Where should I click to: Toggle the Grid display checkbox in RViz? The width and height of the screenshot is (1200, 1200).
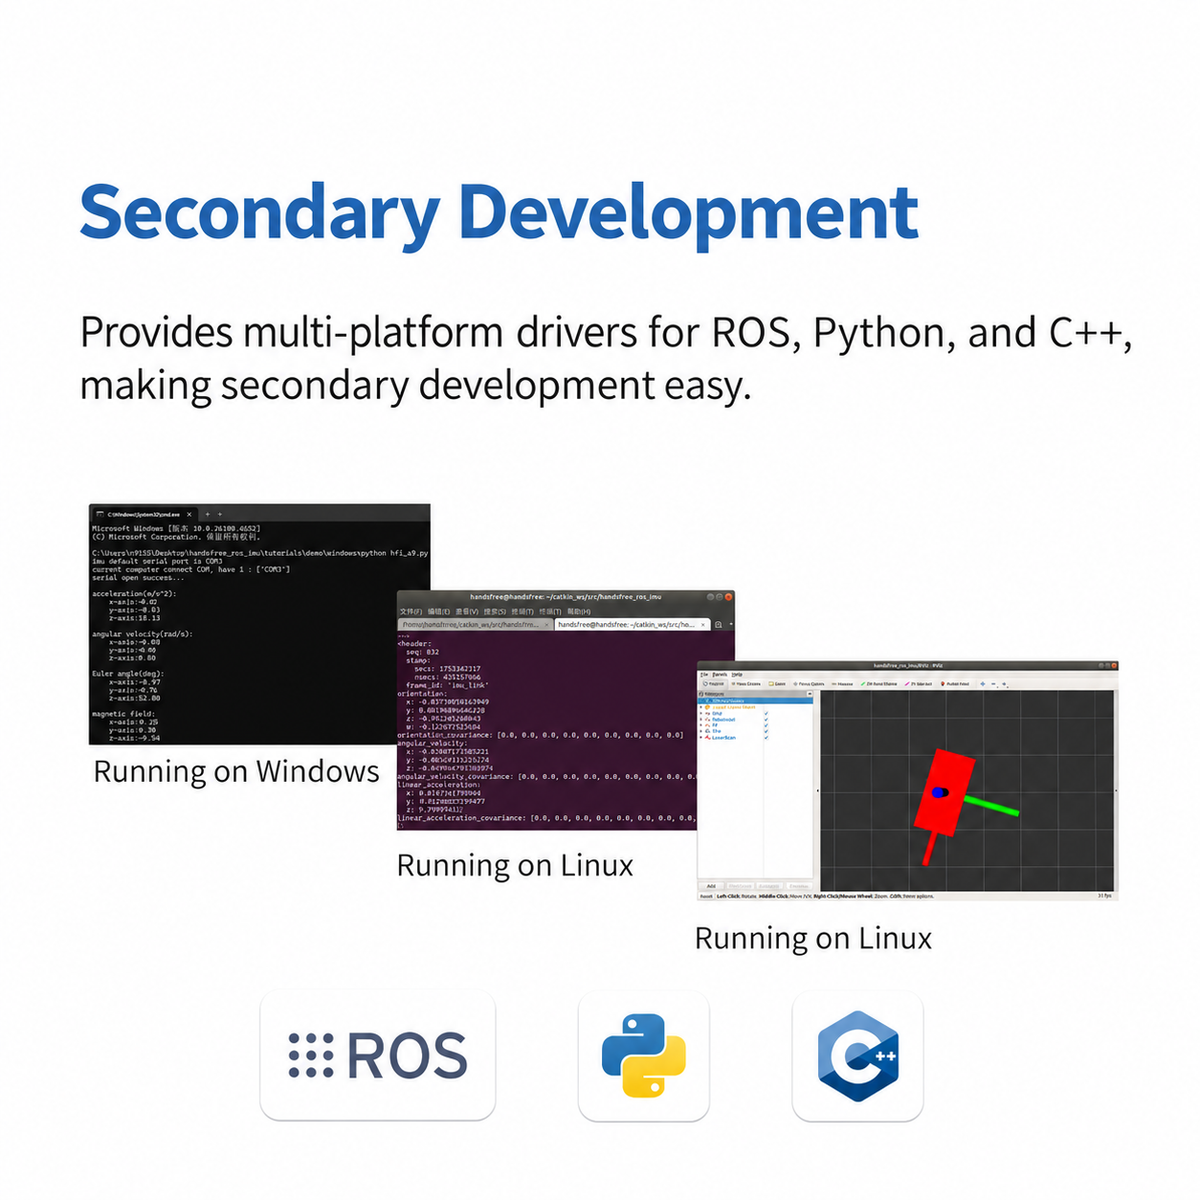click(766, 713)
